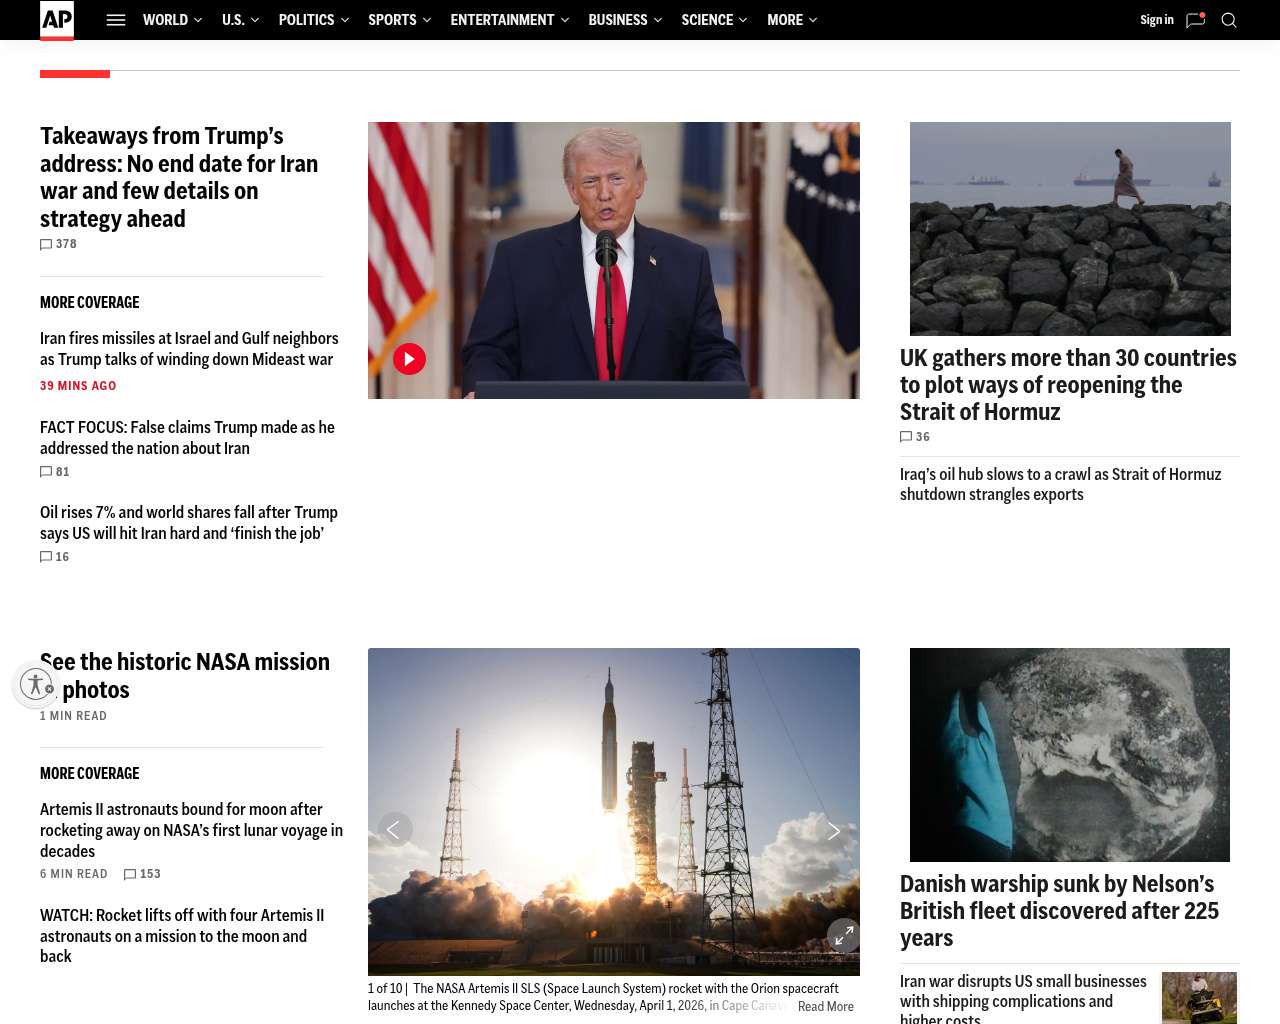Click the '6 MIN READ' label
Image resolution: width=1280 pixels, height=1024 pixels.
[x=74, y=874]
